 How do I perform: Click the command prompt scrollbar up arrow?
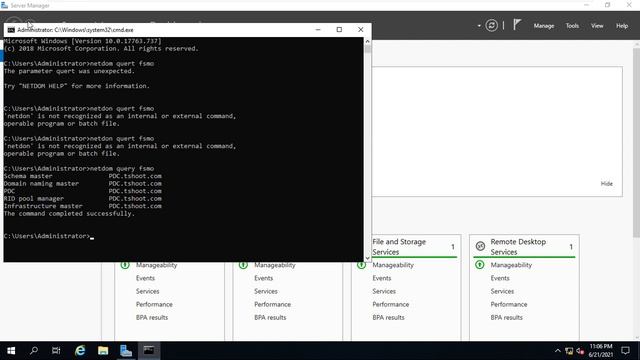pyautogui.click(x=367, y=41)
